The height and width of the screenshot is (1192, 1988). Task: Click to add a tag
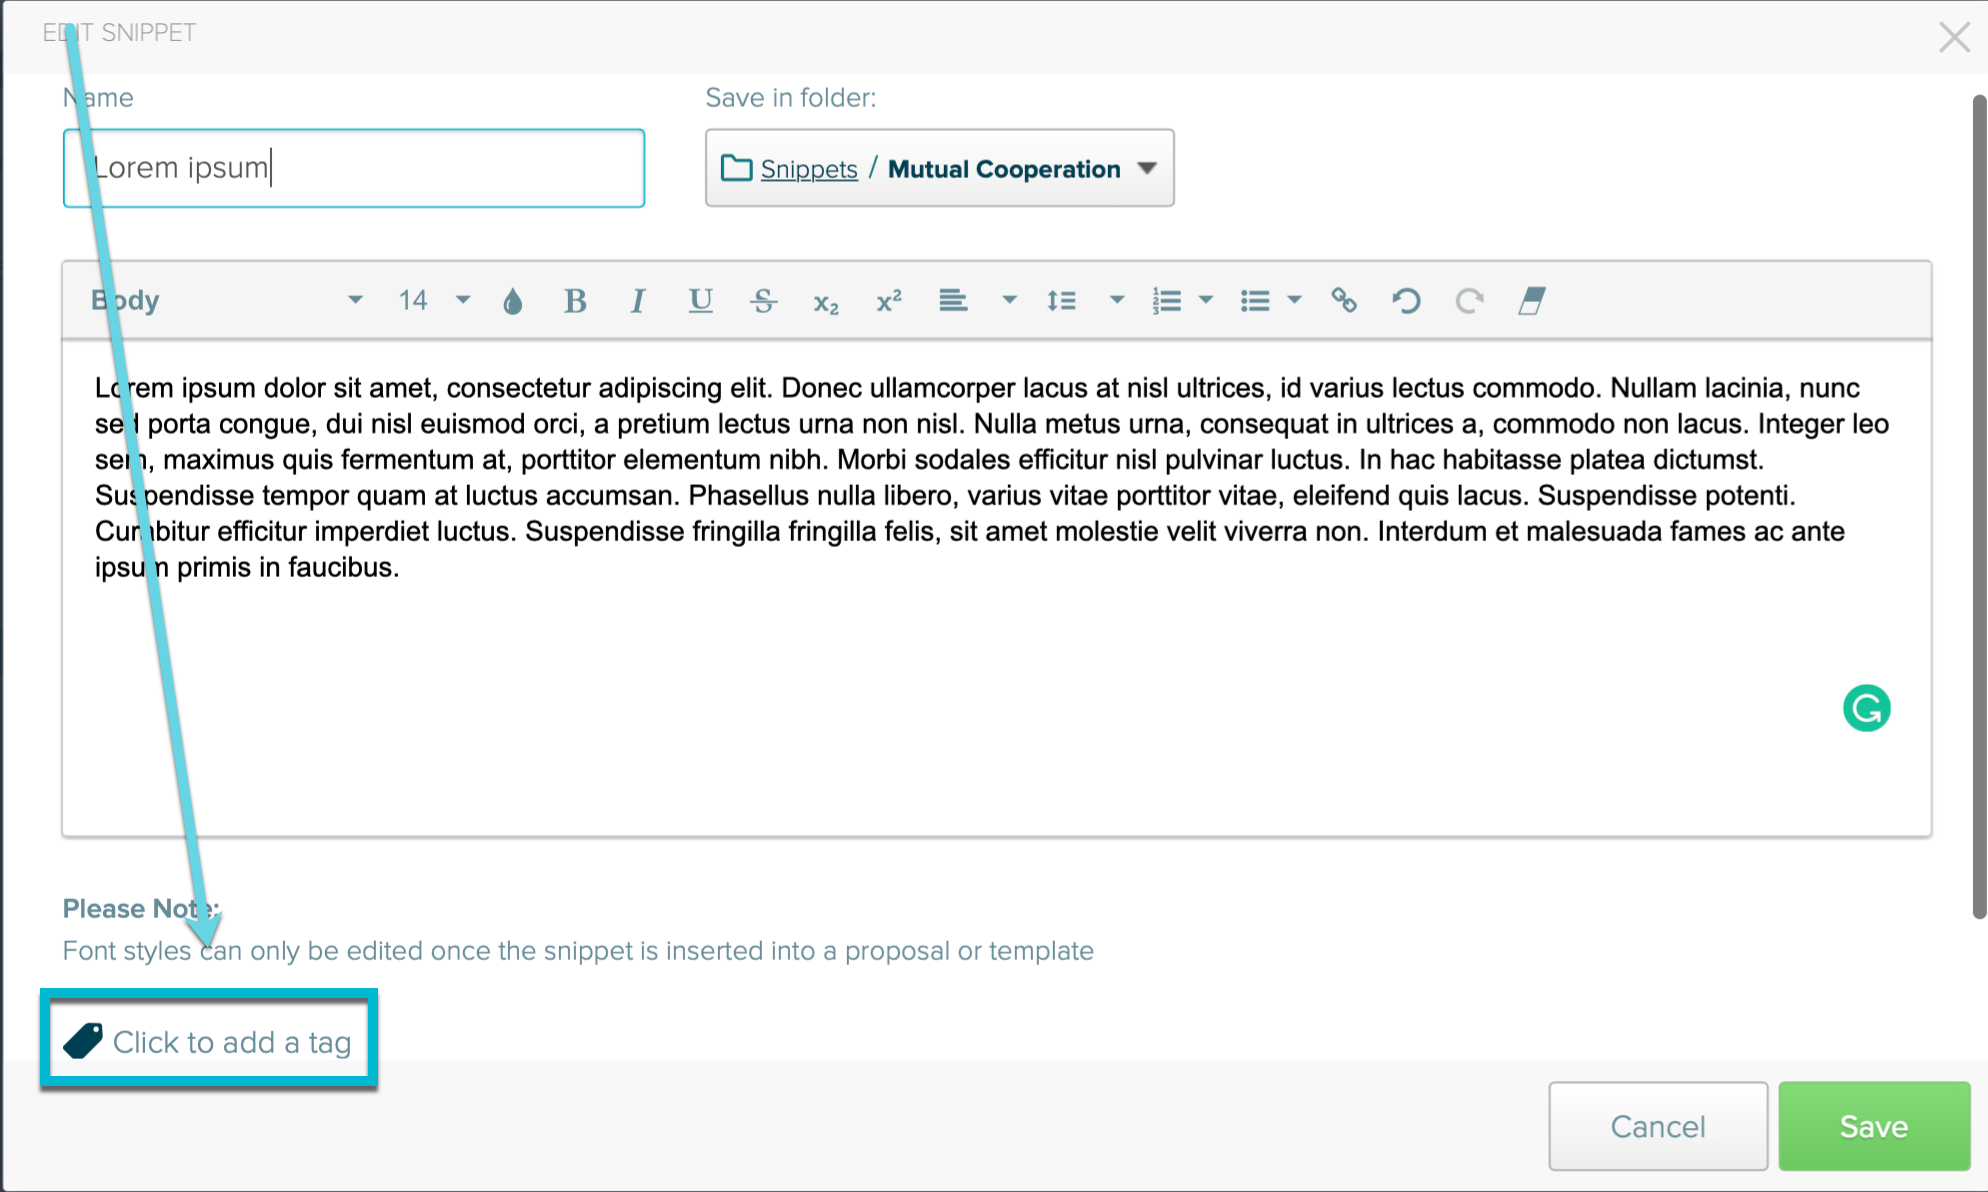(232, 1042)
